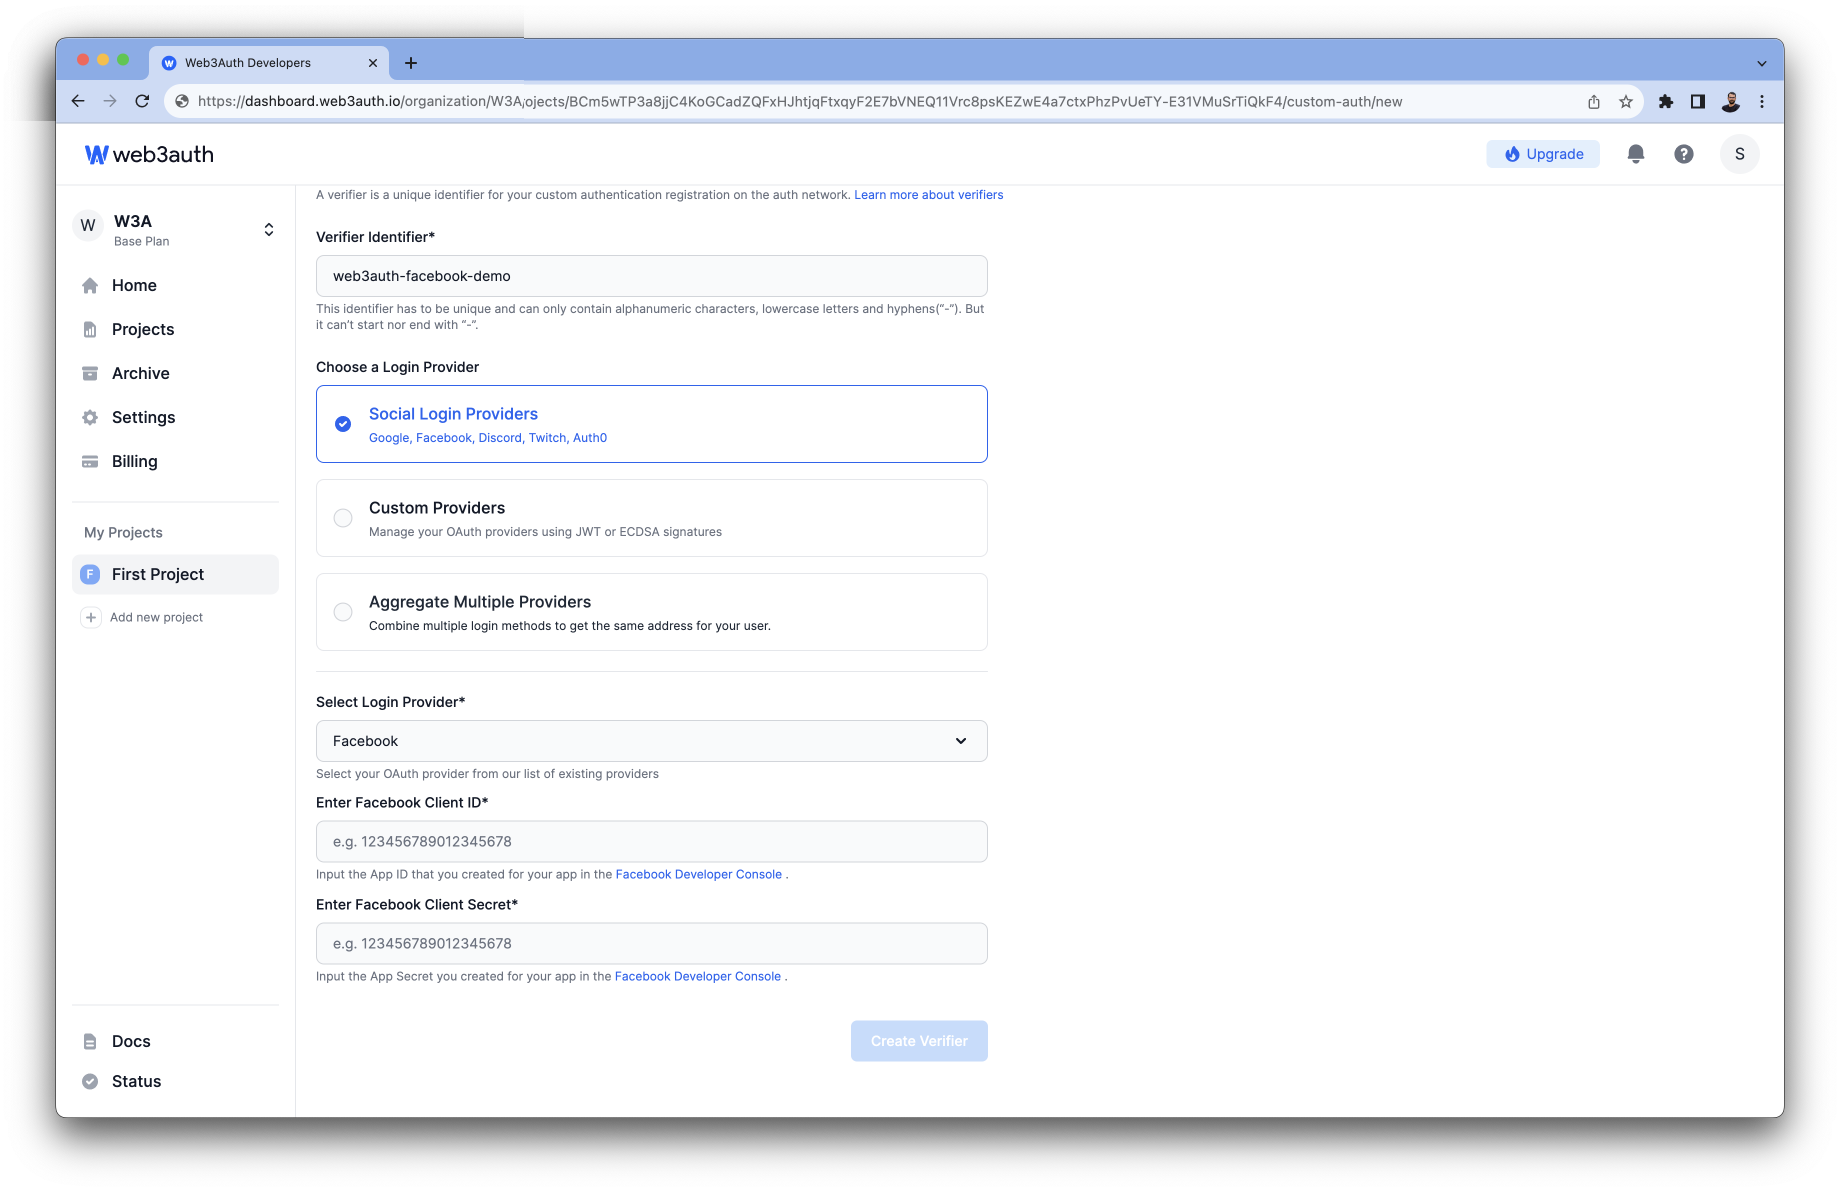
Task: Toggle the browser side panel icon
Action: pos(1698,101)
